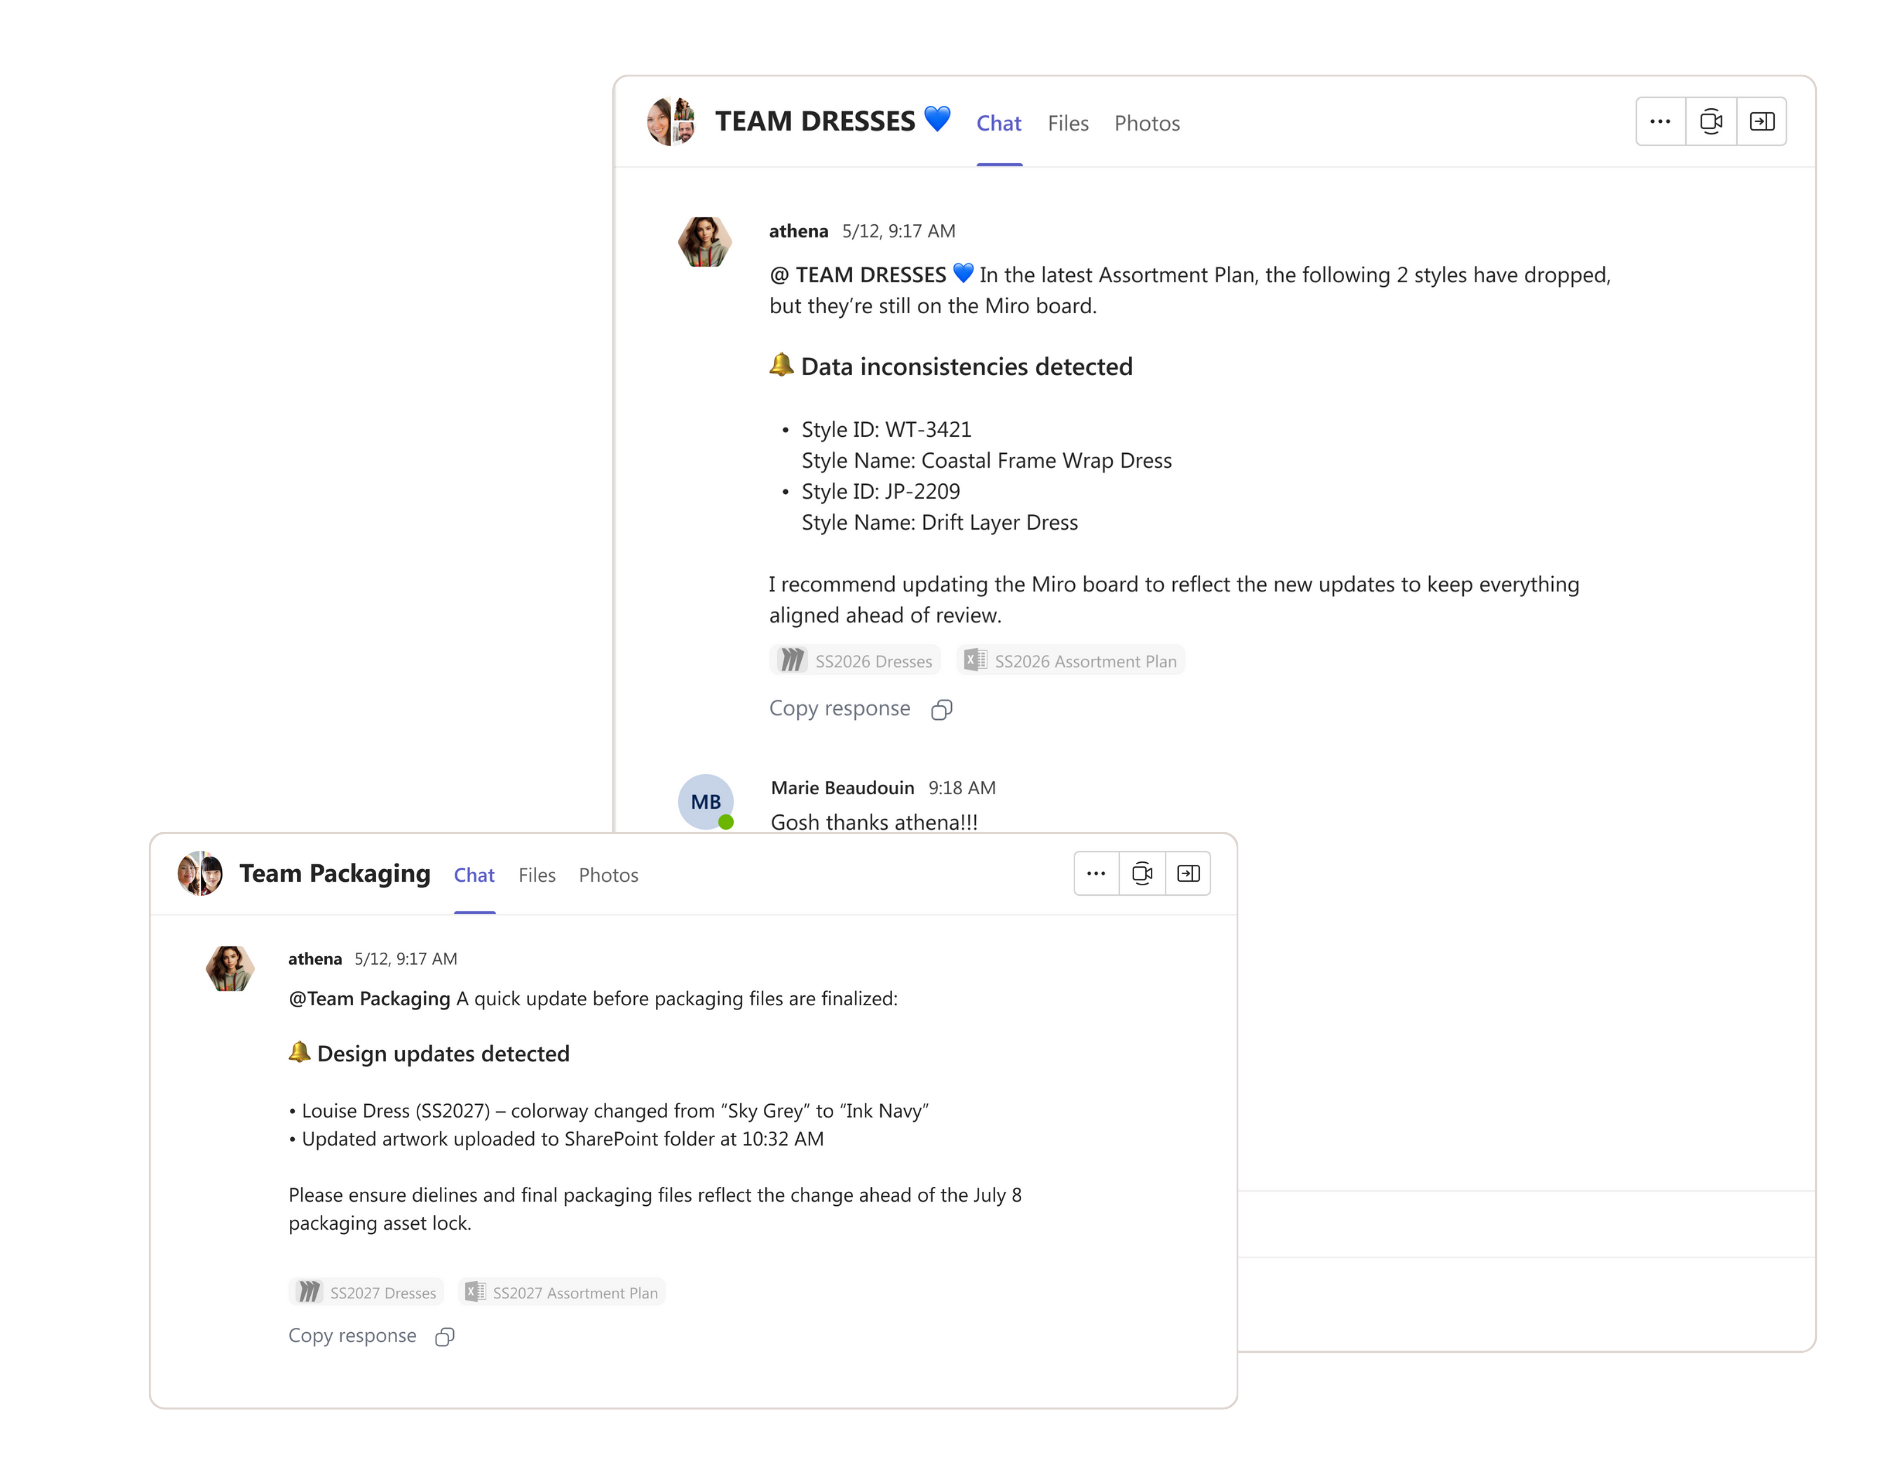The height and width of the screenshot is (1484, 1900).
Task: Click 'Updated artwork uploaded to SharePoint' bullet
Action: pyautogui.click(x=556, y=1139)
